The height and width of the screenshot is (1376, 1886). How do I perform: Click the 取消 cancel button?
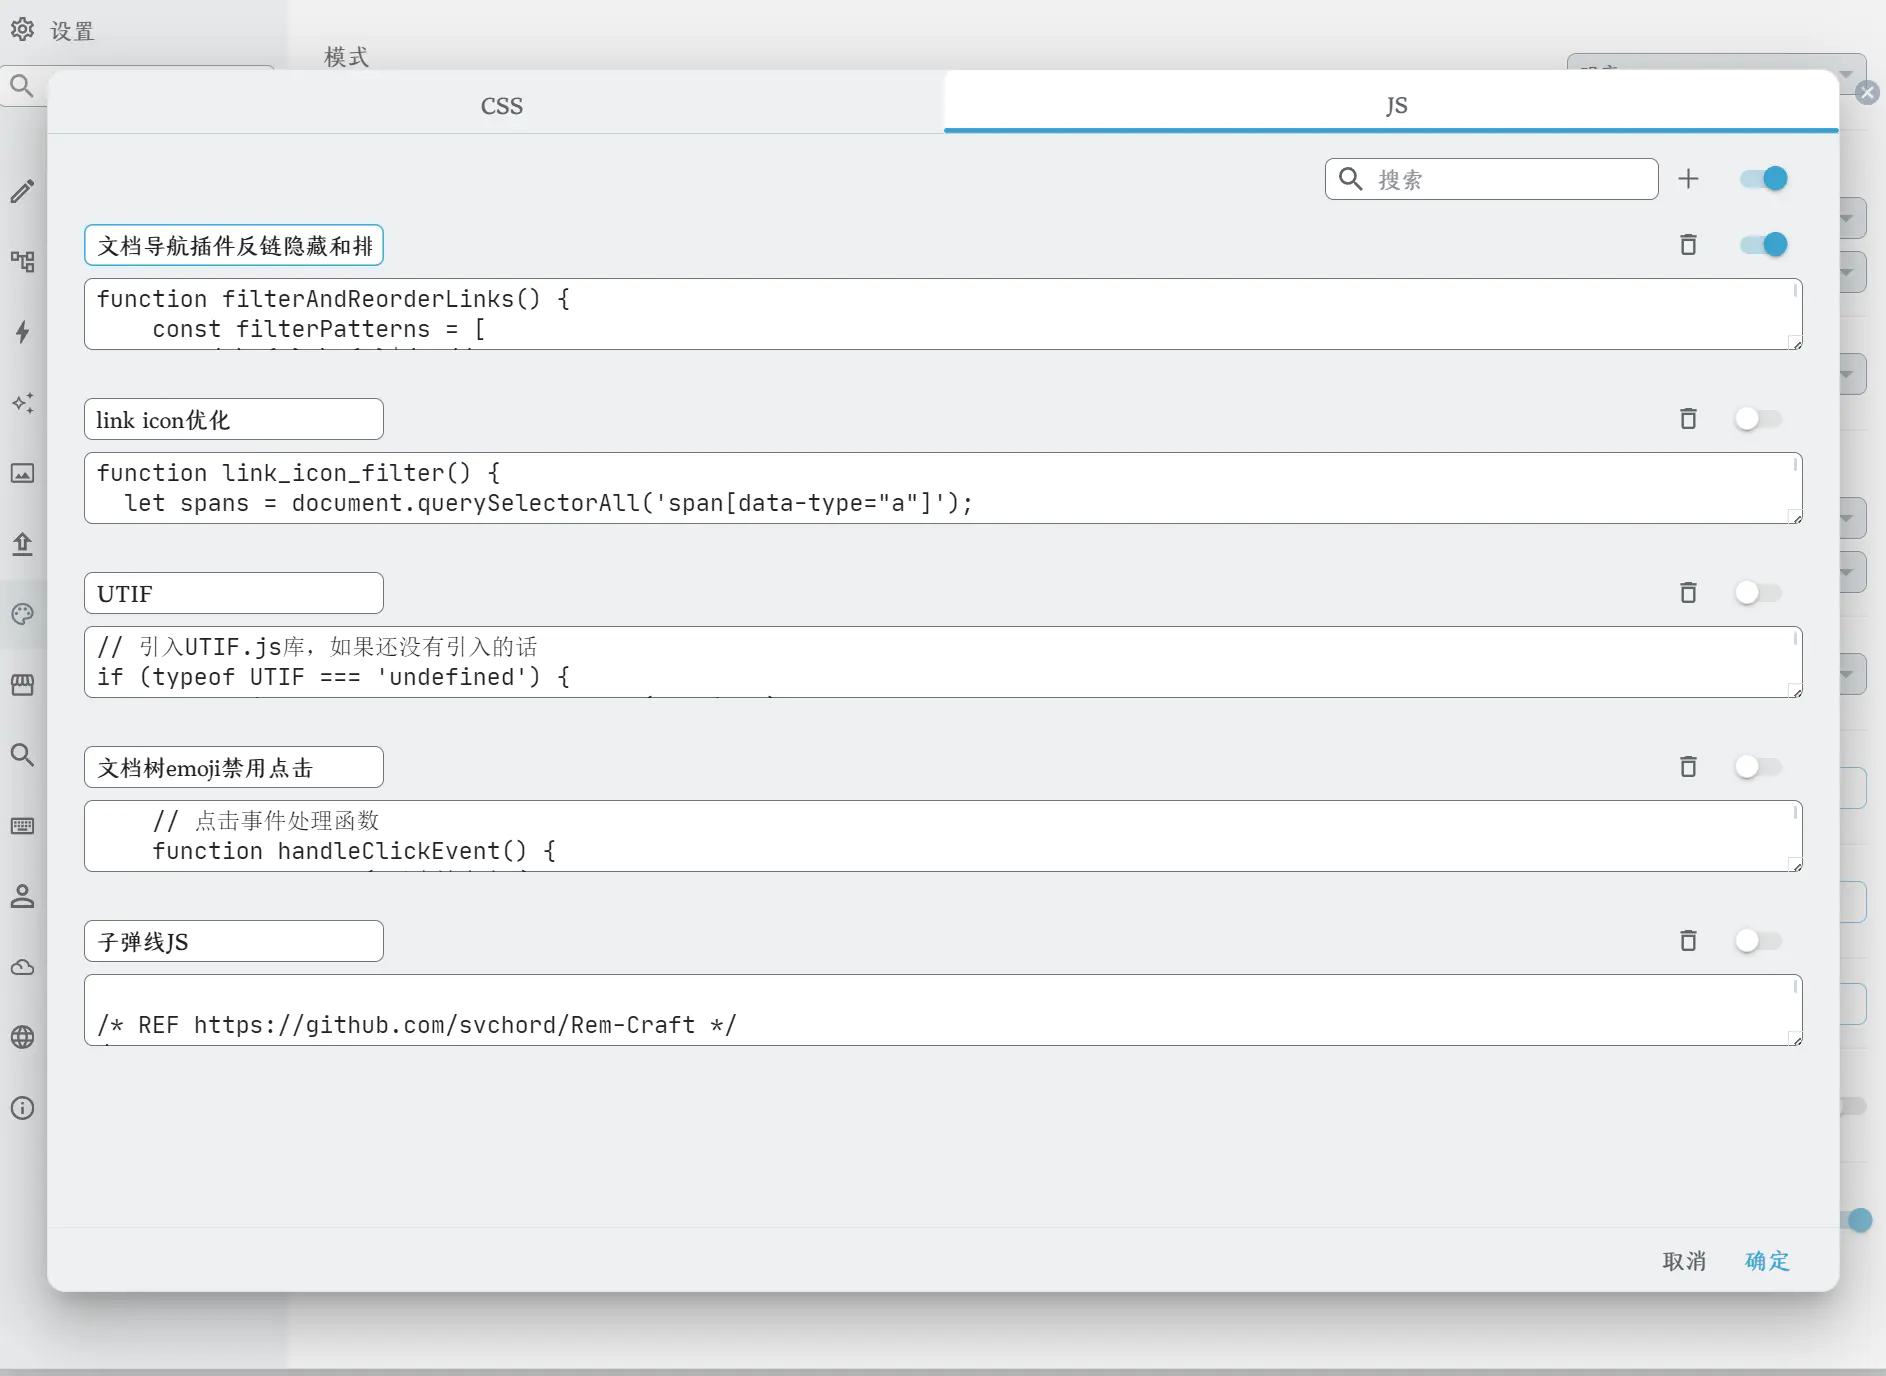click(x=1683, y=1261)
